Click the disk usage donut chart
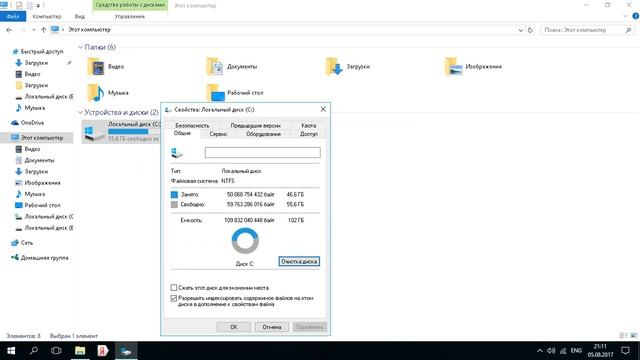The image size is (640, 360). (x=245, y=241)
